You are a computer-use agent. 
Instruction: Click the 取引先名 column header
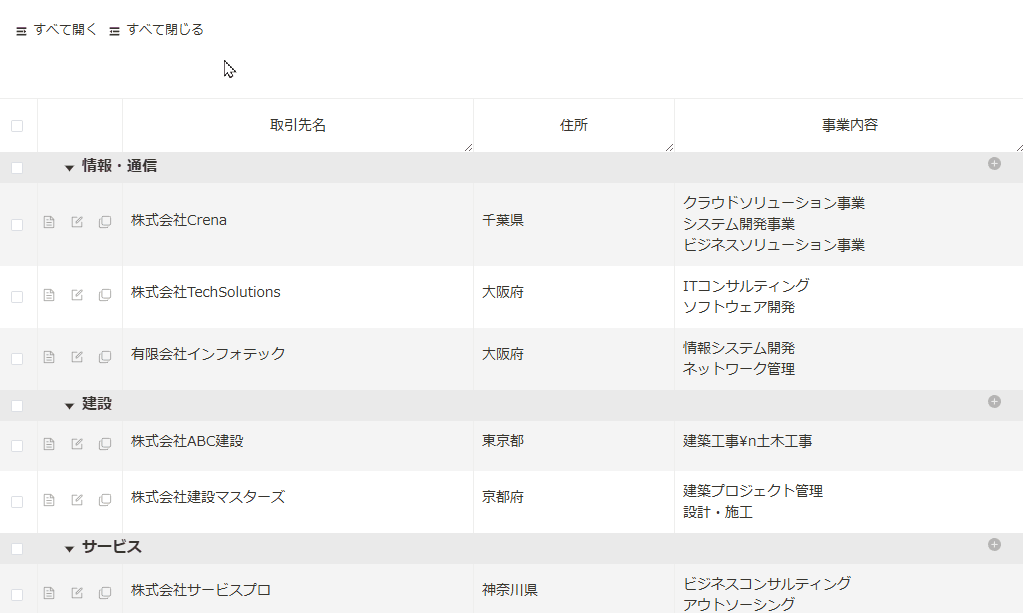tap(298, 126)
